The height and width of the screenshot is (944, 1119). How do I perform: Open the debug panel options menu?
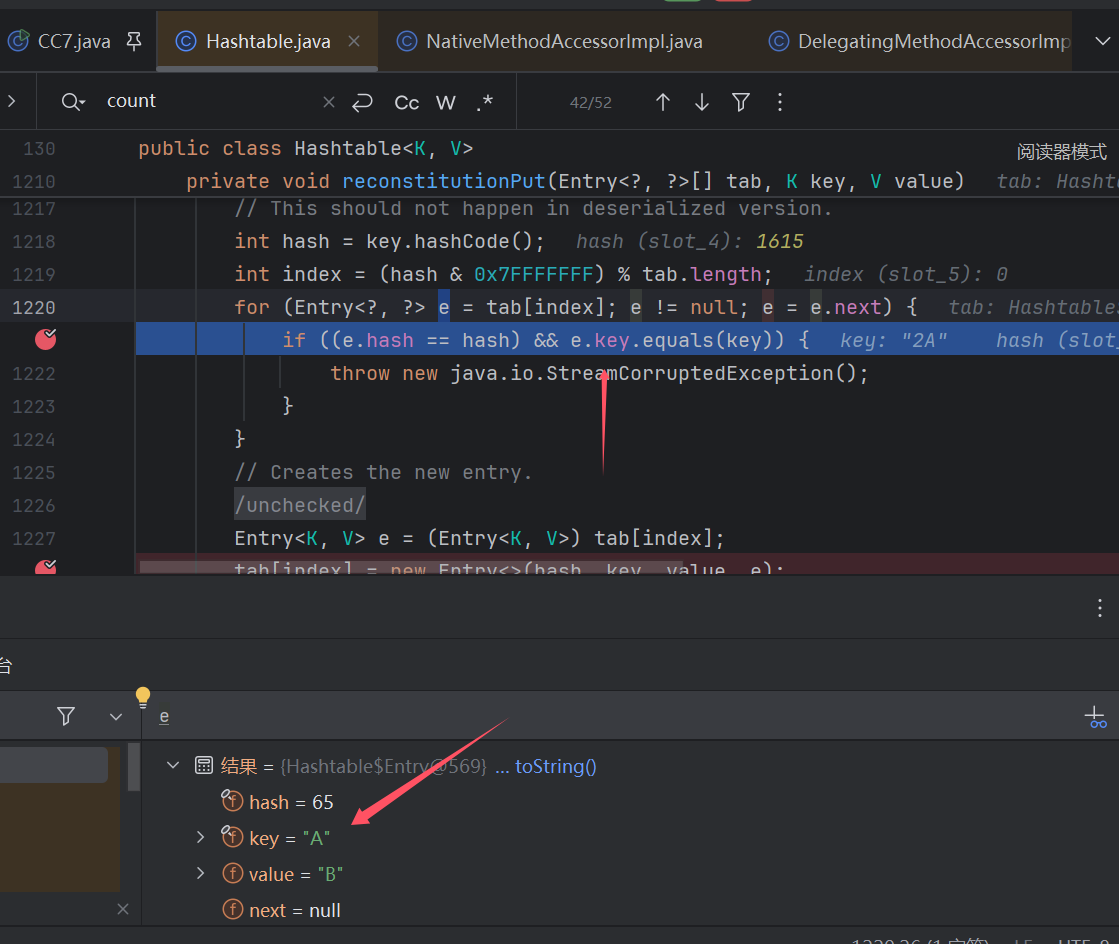pyautogui.click(x=1100, y=608)
